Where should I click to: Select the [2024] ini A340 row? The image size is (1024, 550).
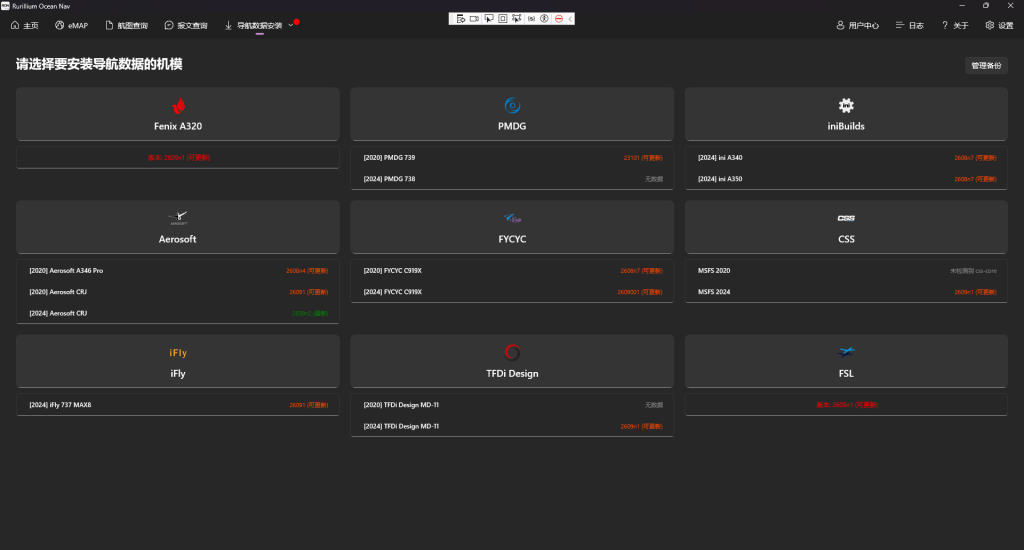coord(846,157)
